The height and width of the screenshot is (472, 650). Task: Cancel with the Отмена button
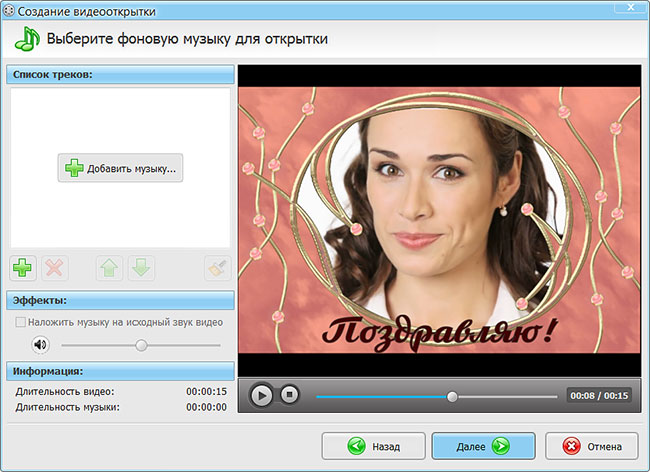(592, 446)
